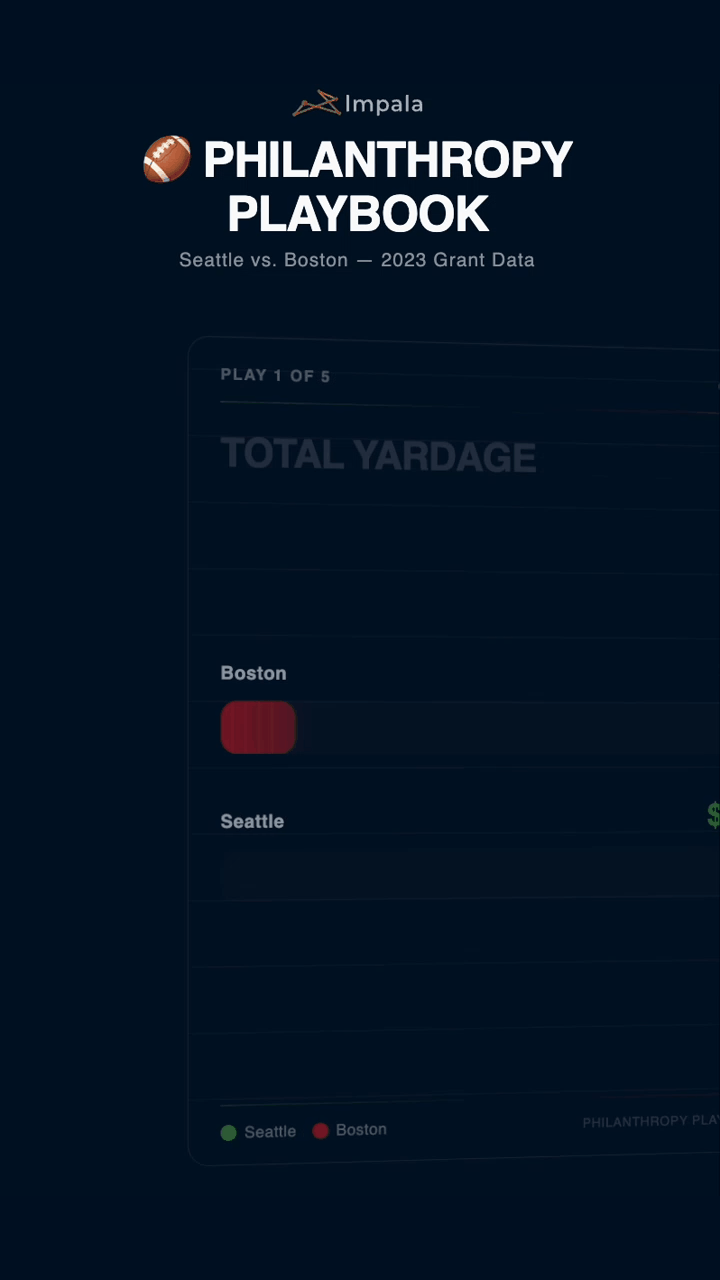Click the Boston legend text
The height and width of the screenshot is (1280, 720).
tap(361, 1130)
